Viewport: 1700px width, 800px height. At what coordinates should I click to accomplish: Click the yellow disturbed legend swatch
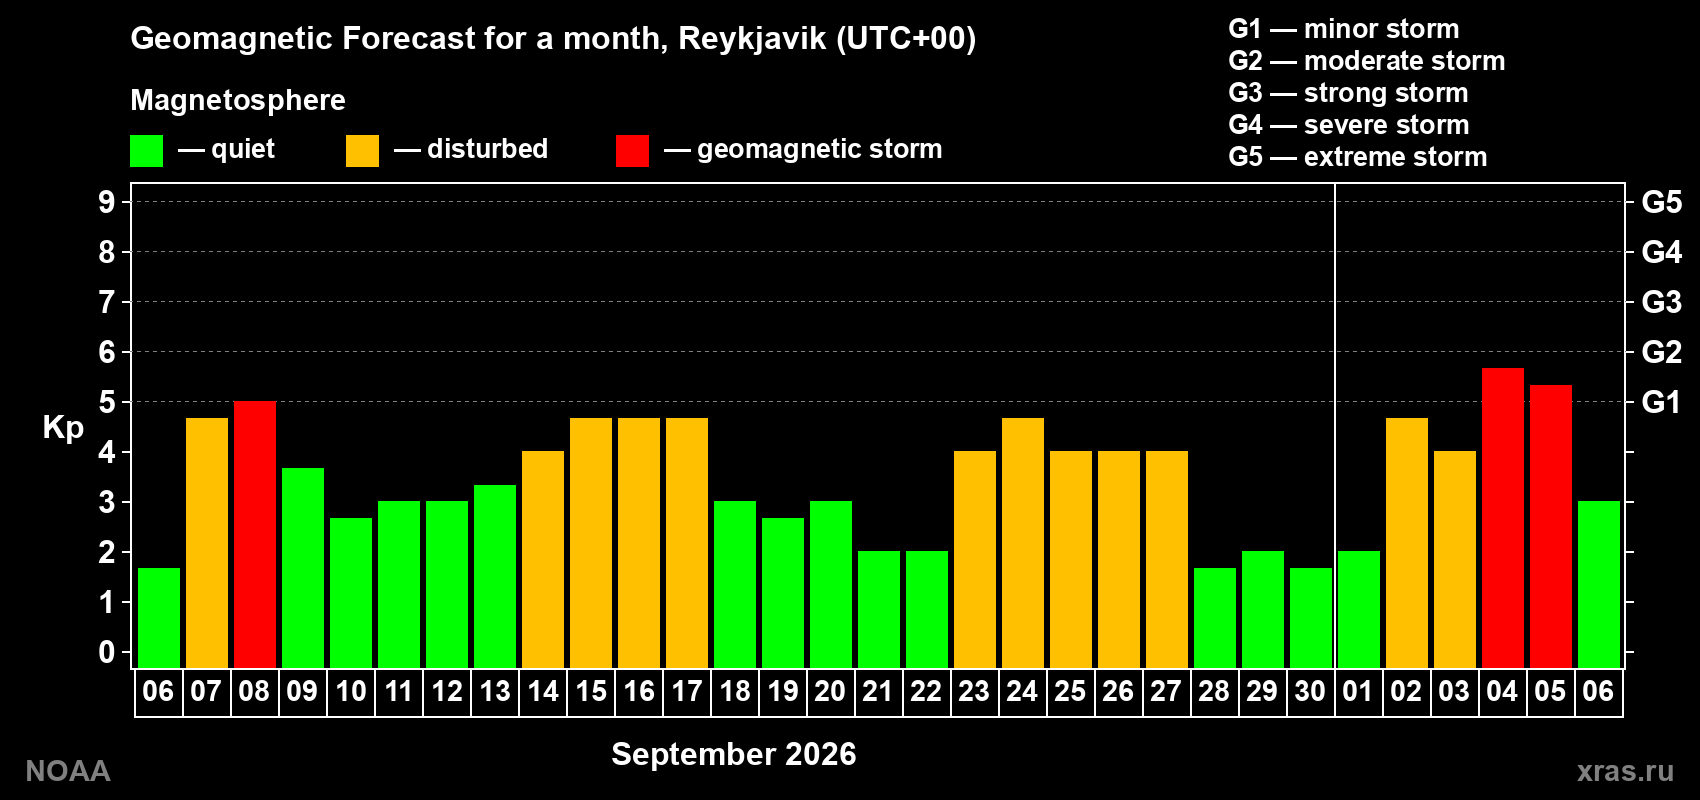pos(363,151)
